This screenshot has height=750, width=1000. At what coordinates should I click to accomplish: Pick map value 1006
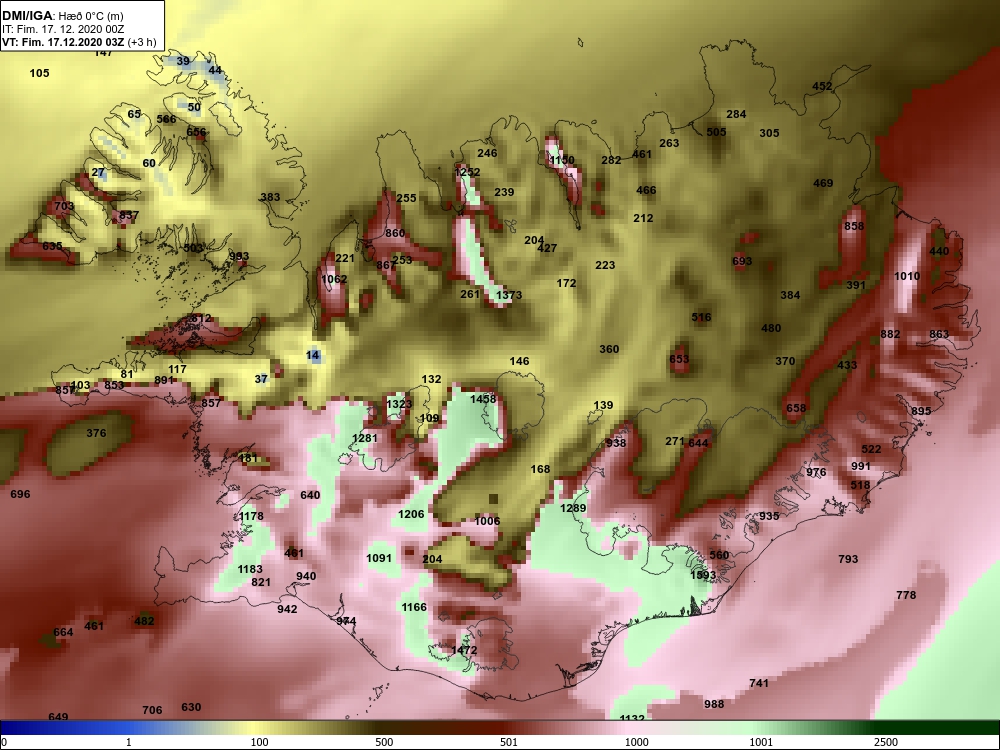click(x=487, y=521)
